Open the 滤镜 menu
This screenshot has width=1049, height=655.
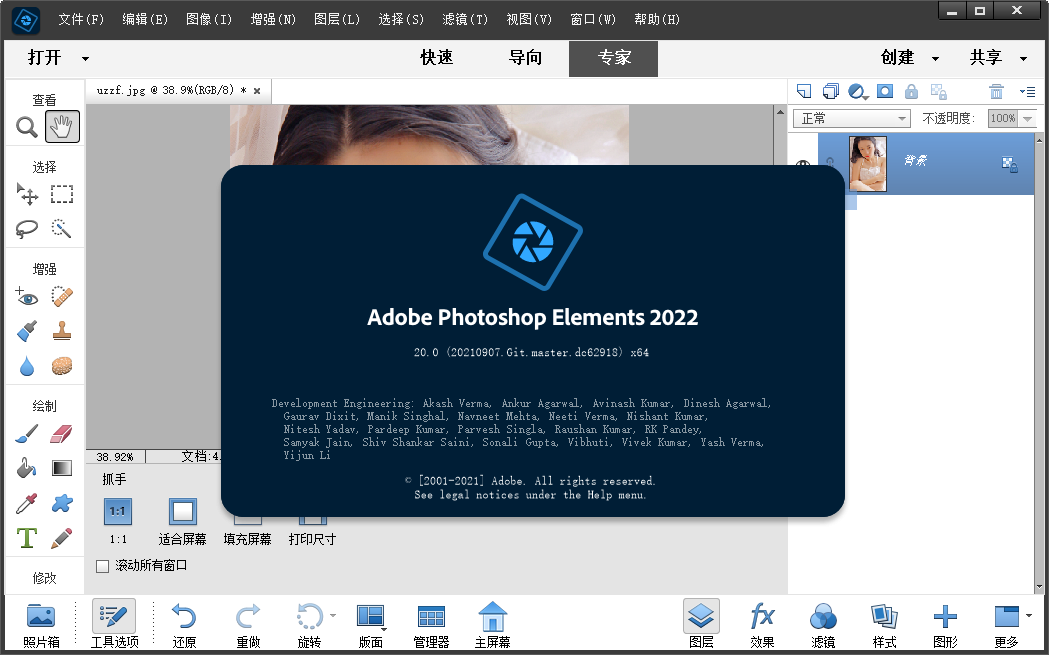465,18
